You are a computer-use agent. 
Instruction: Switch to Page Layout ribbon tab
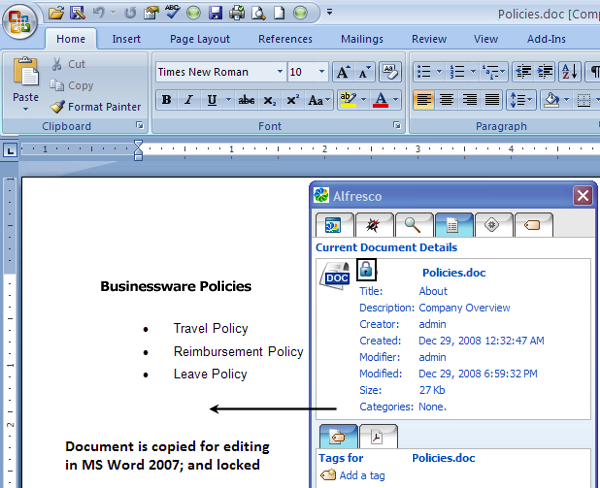coord(200,39)
